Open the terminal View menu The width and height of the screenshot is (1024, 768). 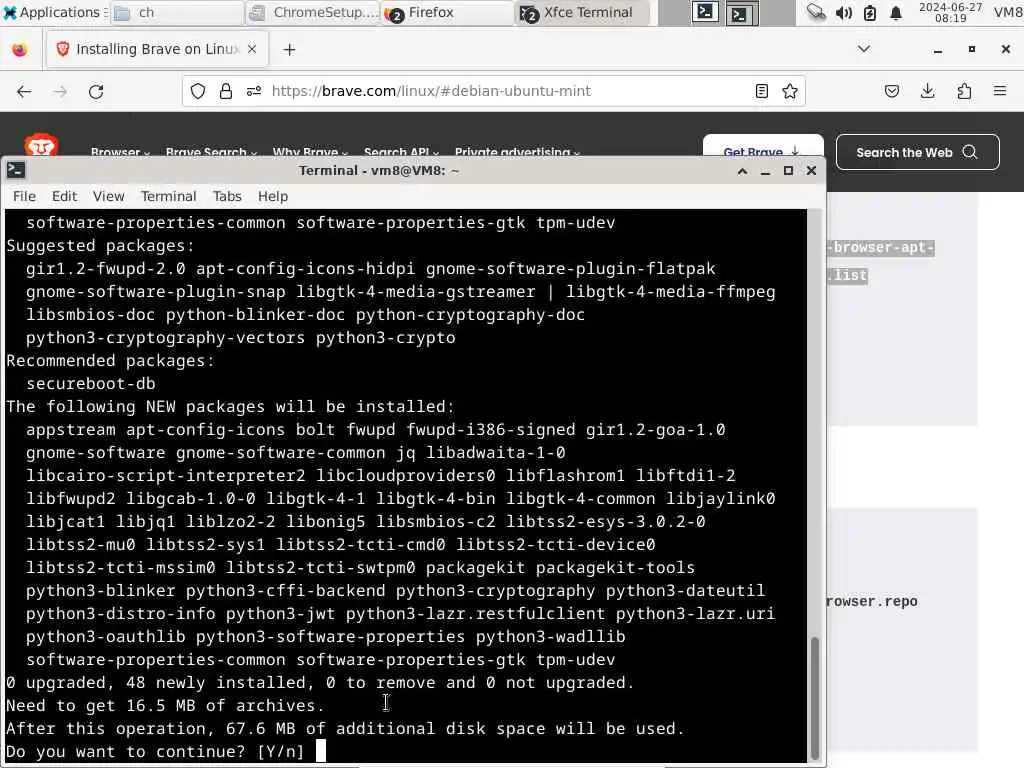tap(108, 196)
